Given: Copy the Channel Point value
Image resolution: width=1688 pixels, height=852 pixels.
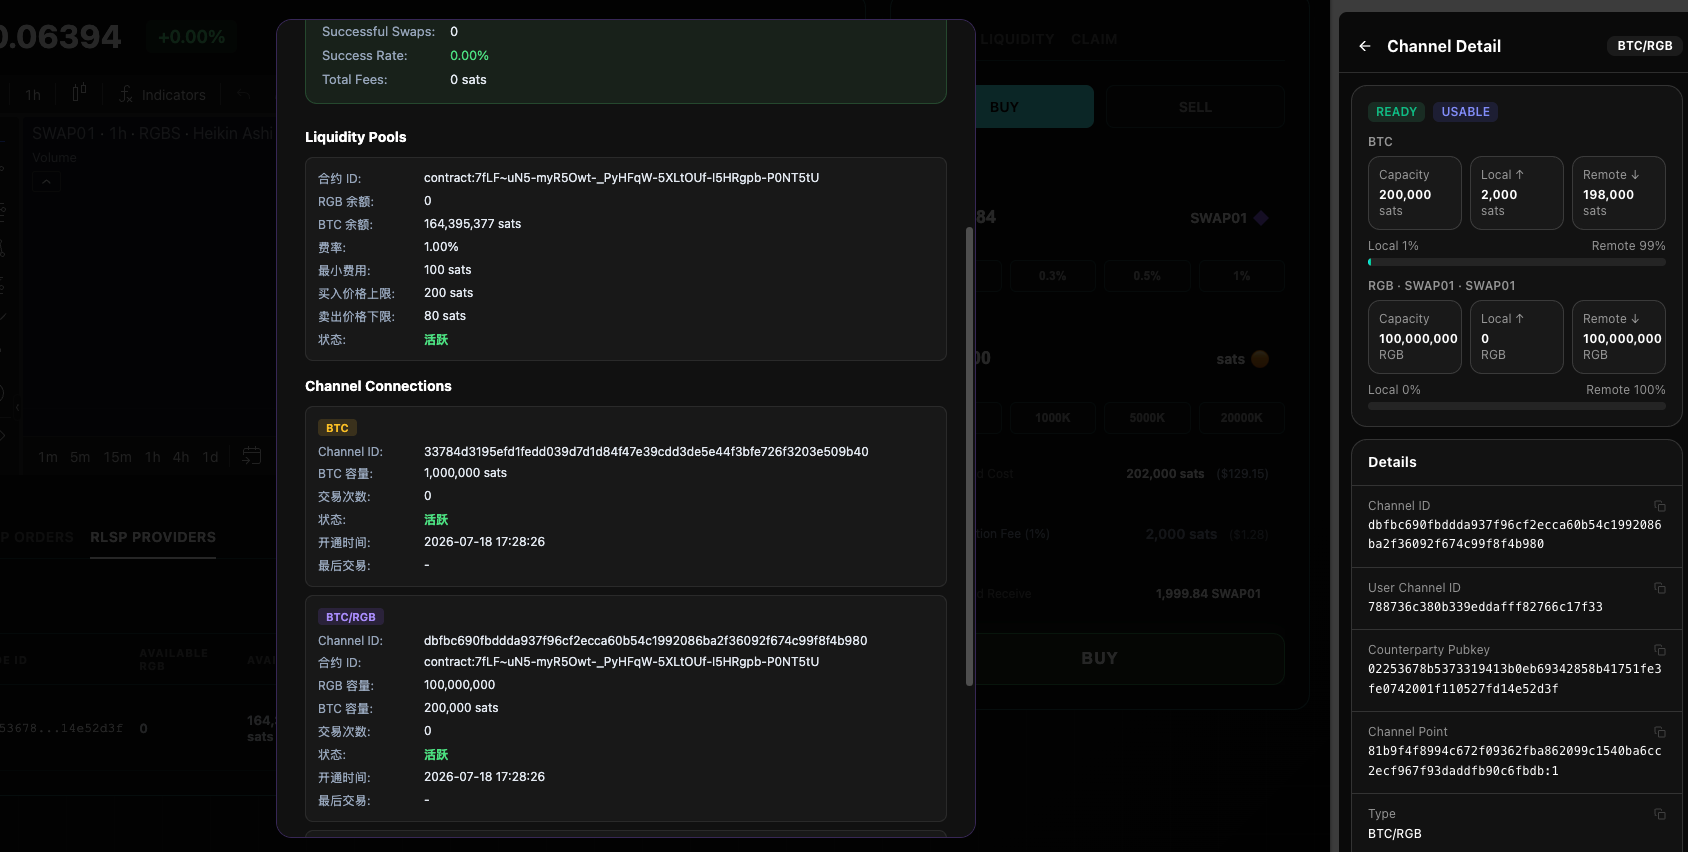Looking at the screenshot, I should tap(1660, 732).
